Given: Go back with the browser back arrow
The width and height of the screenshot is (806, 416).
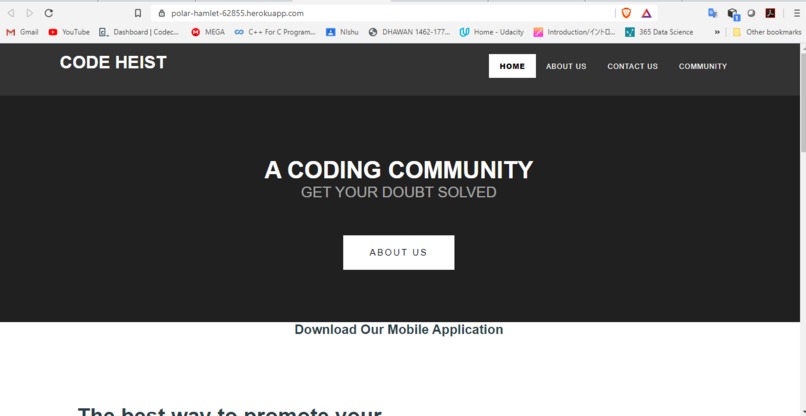Looking at the screenshot, I should [10, 13].
